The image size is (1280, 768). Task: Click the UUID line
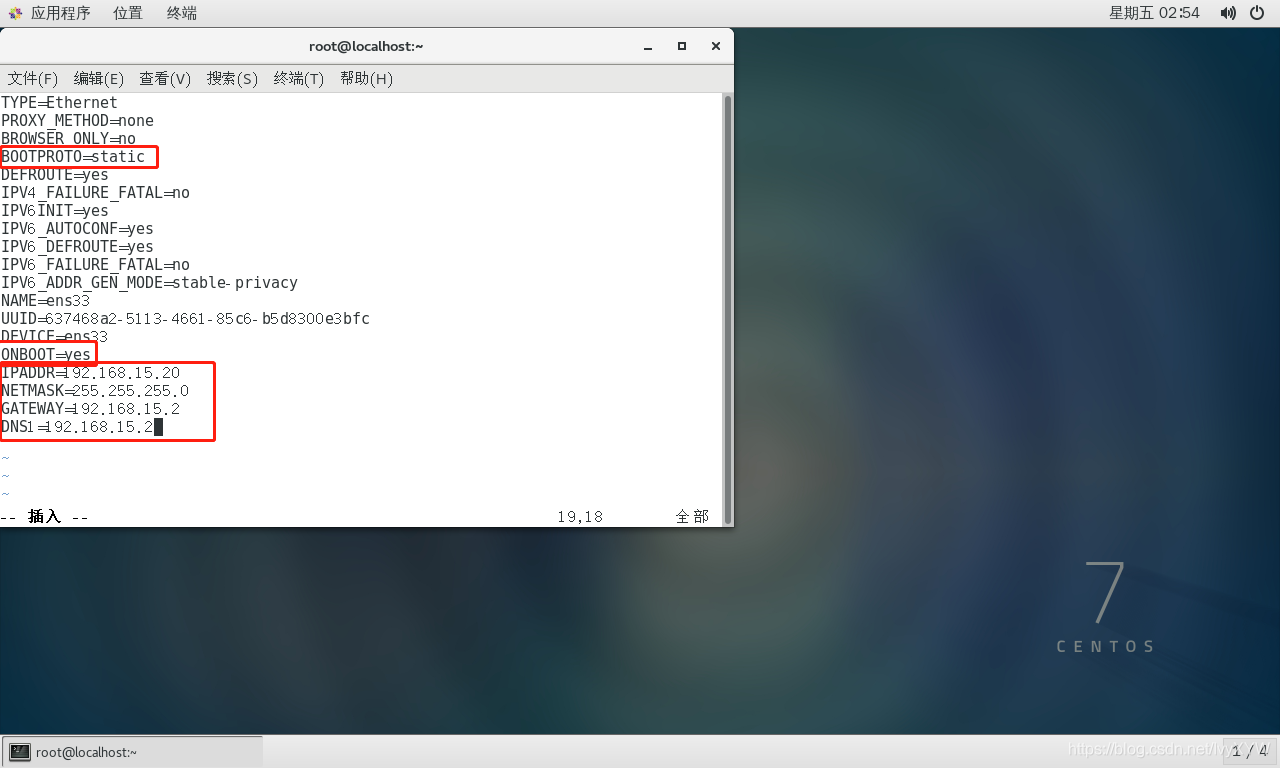pos(185,319)
